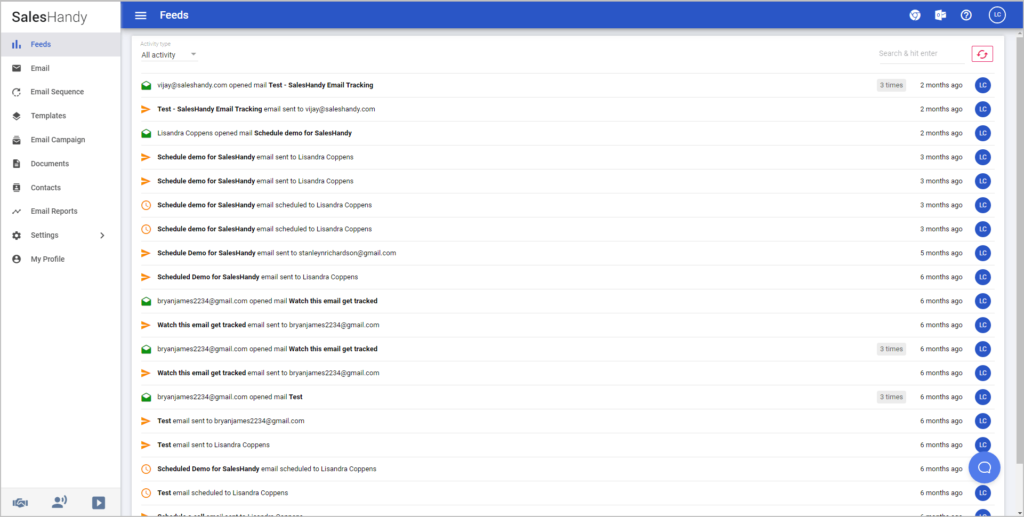This screenshot has width=1024, height=517.
Task: Toggle the hamburger menu in the header
Action: [x=140, y=15]
